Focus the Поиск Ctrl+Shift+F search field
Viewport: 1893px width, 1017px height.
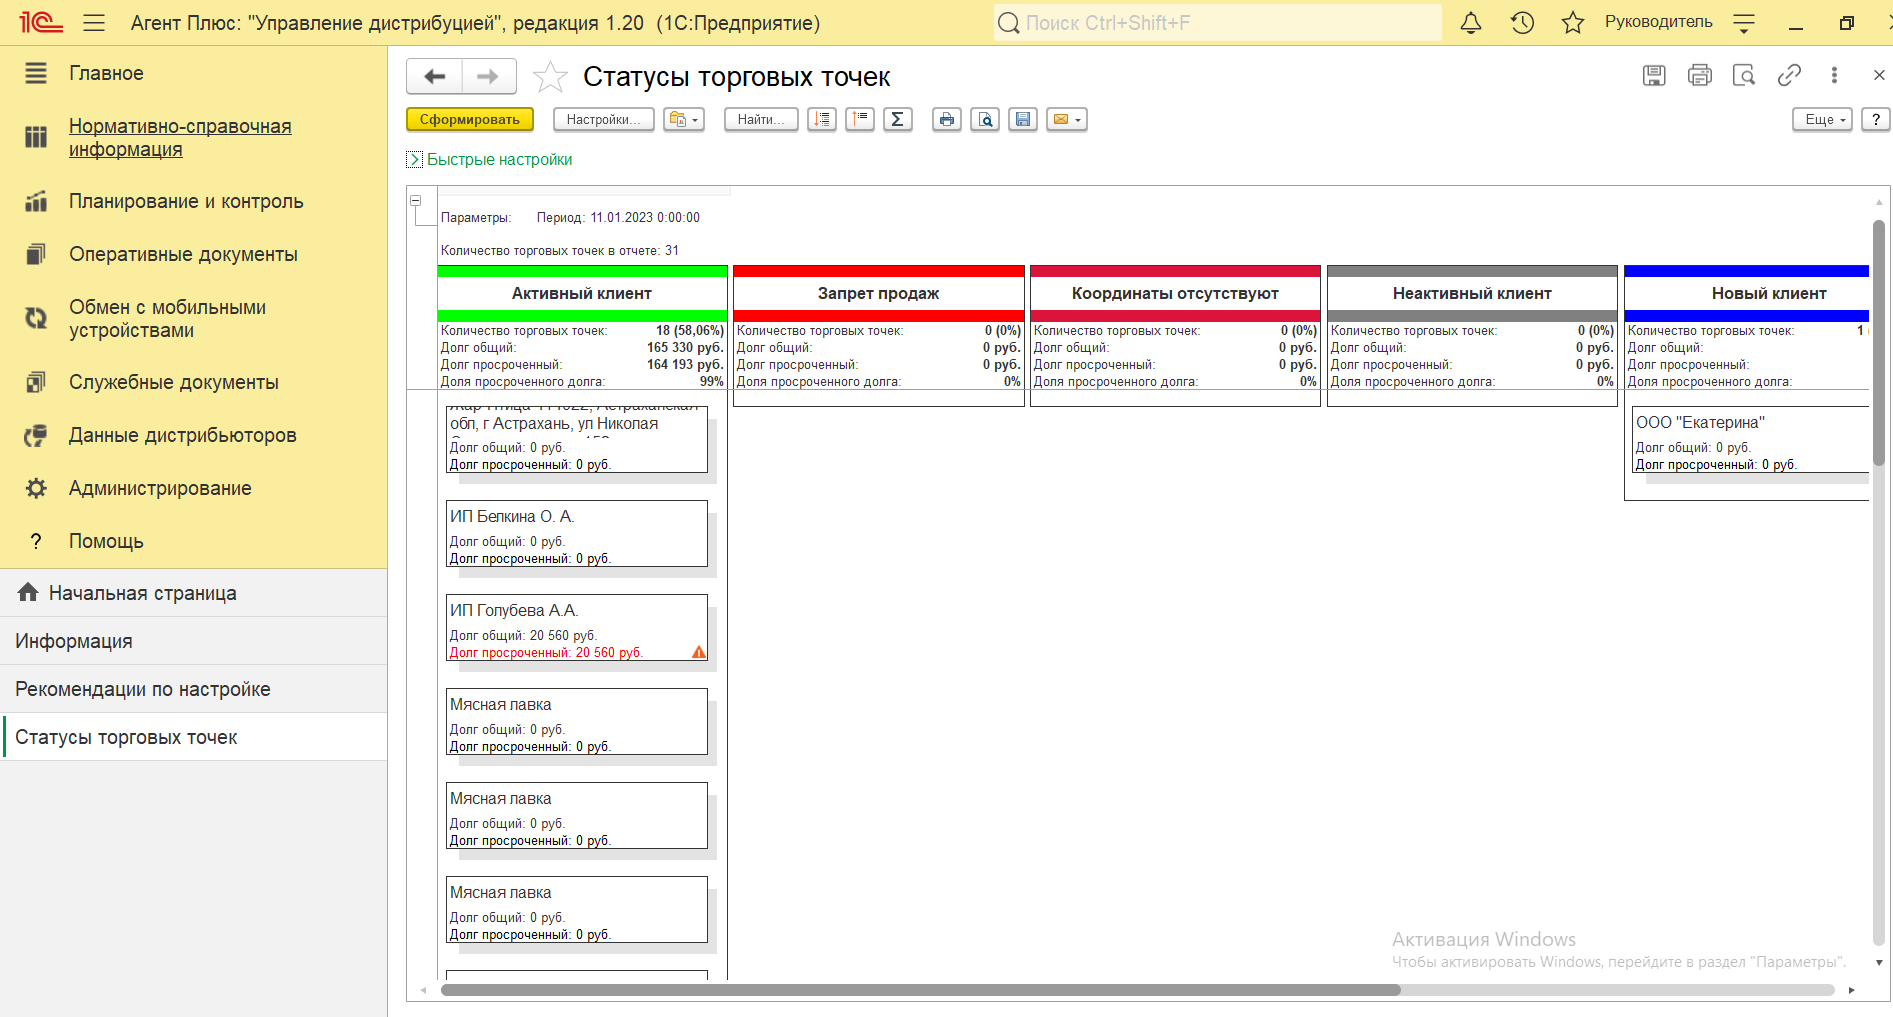(1218, 22)
